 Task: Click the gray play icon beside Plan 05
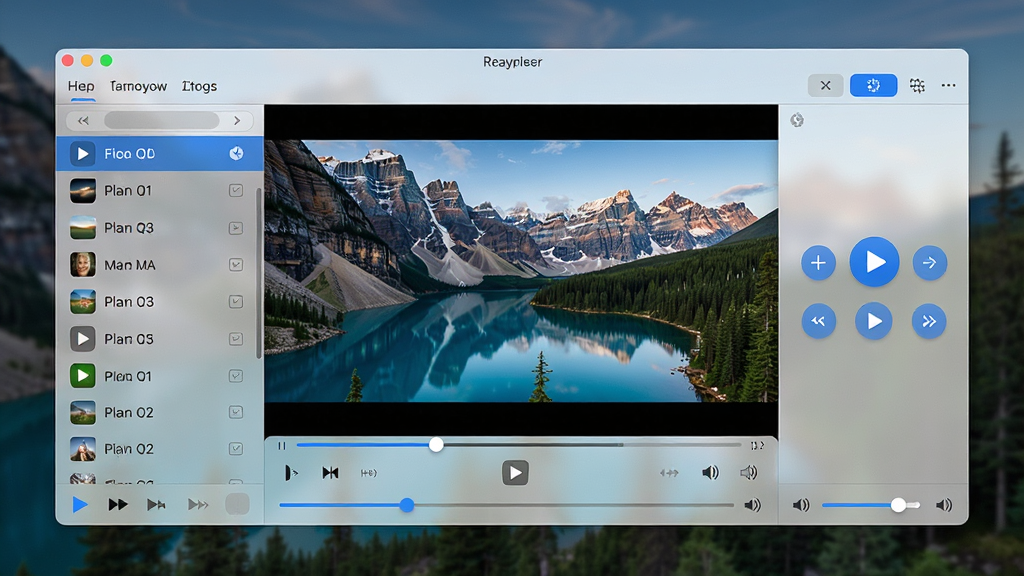tap(83, 339)
